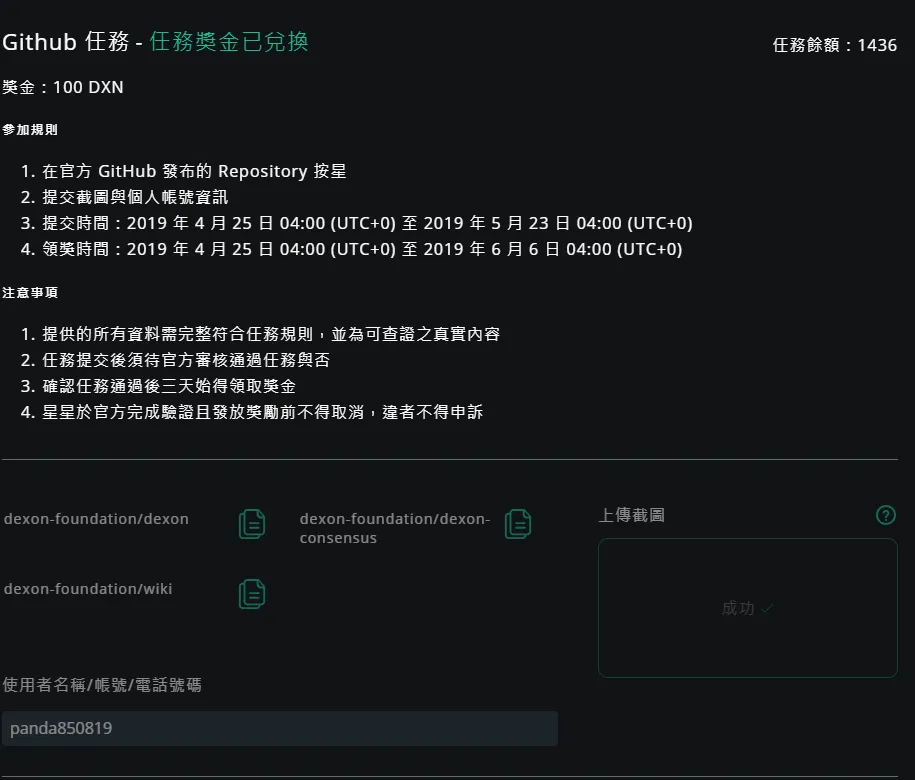This screenshot has width=915, height=780.
Task: Click note 任務提交後須待官方審核通過任務與否
Action: (x=186, y=360)
